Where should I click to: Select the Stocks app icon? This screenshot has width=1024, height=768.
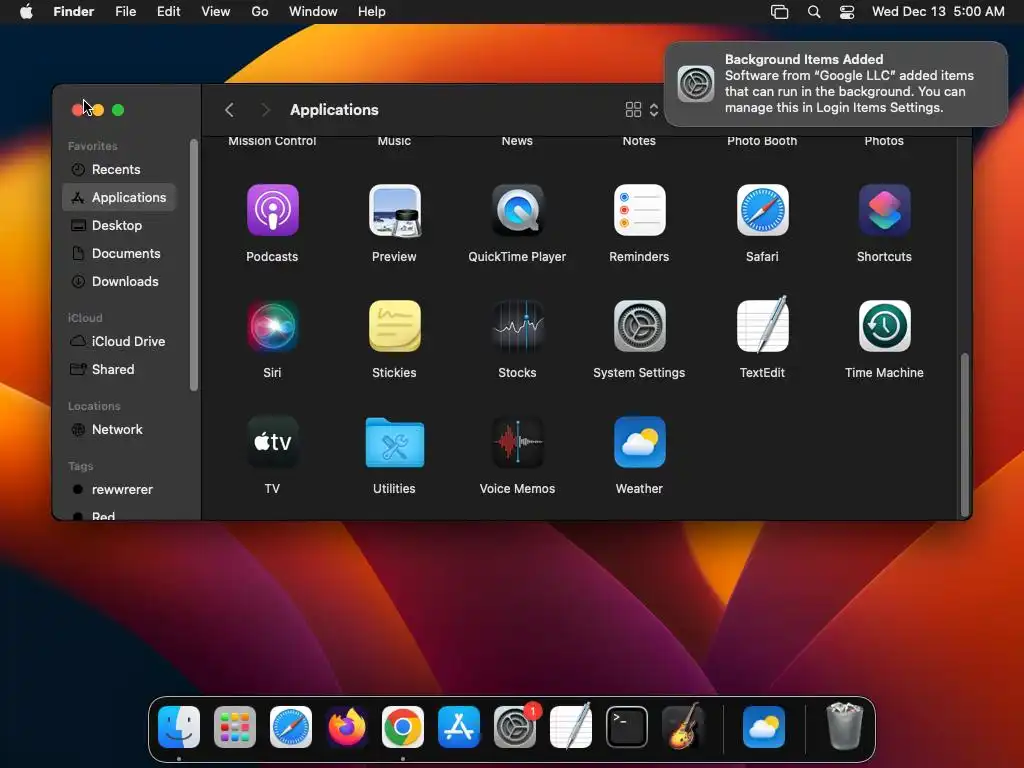coord(517,326)
